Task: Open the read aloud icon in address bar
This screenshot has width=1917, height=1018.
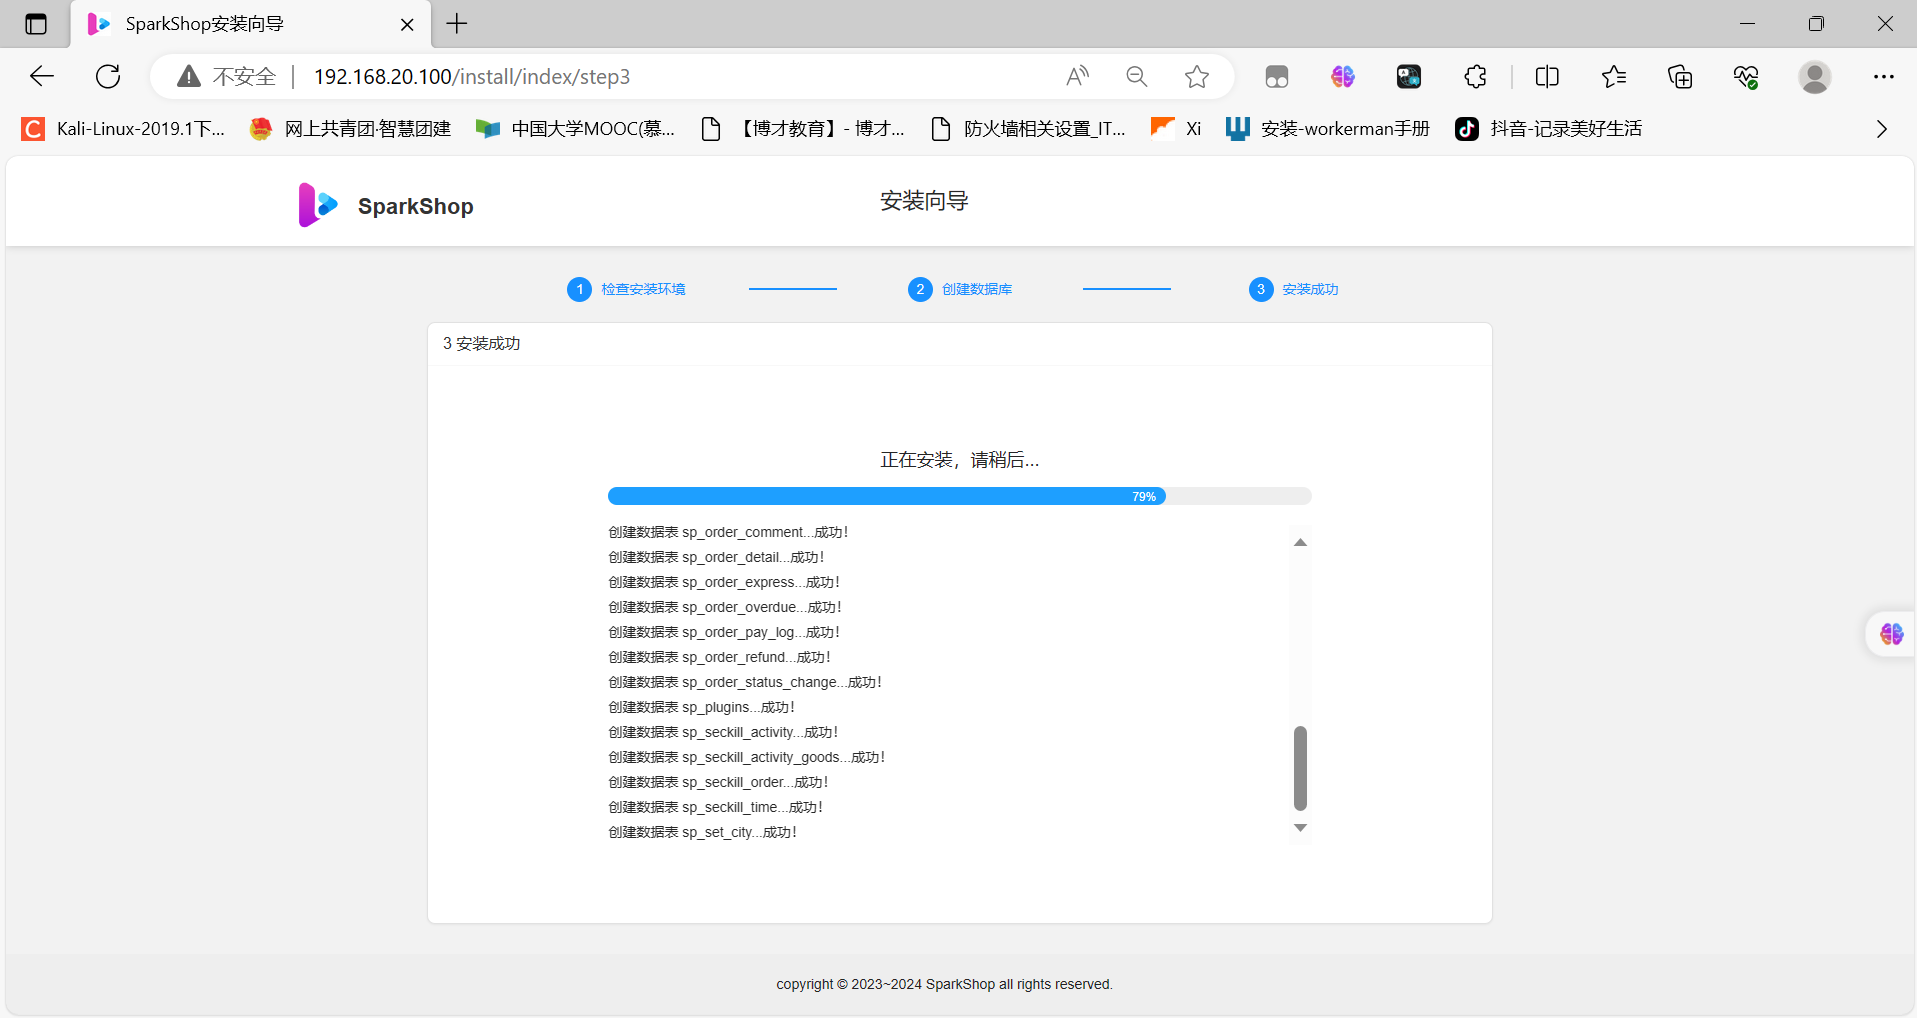Action: [1077, 76]
